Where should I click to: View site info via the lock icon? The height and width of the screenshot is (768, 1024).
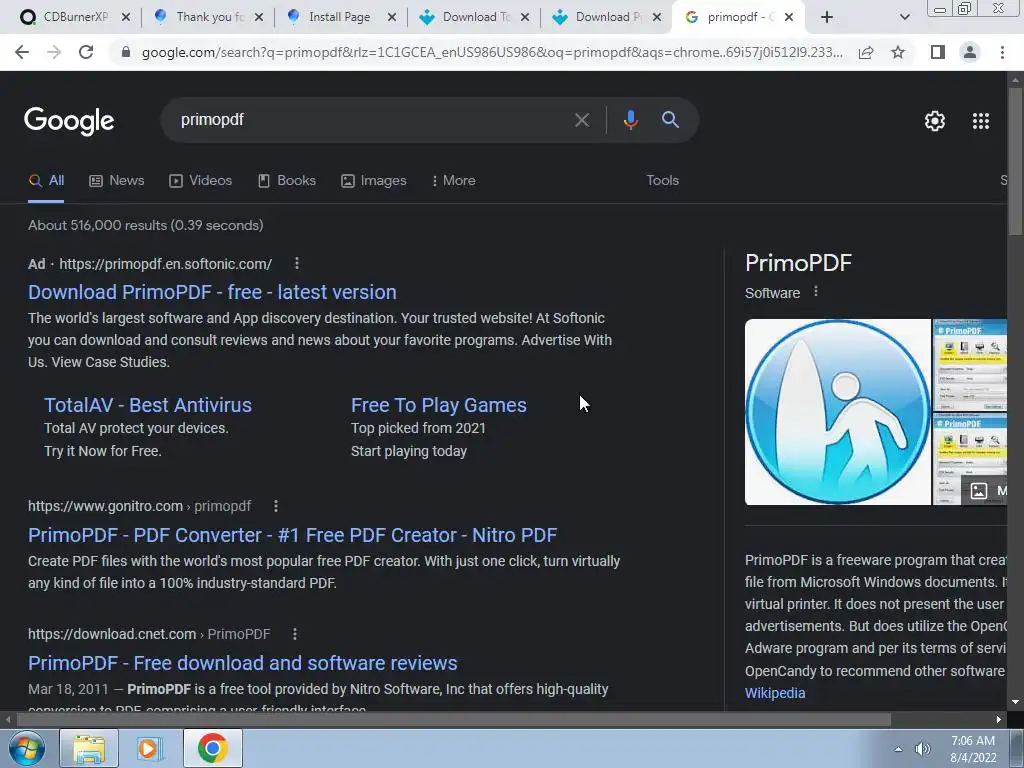126,52
